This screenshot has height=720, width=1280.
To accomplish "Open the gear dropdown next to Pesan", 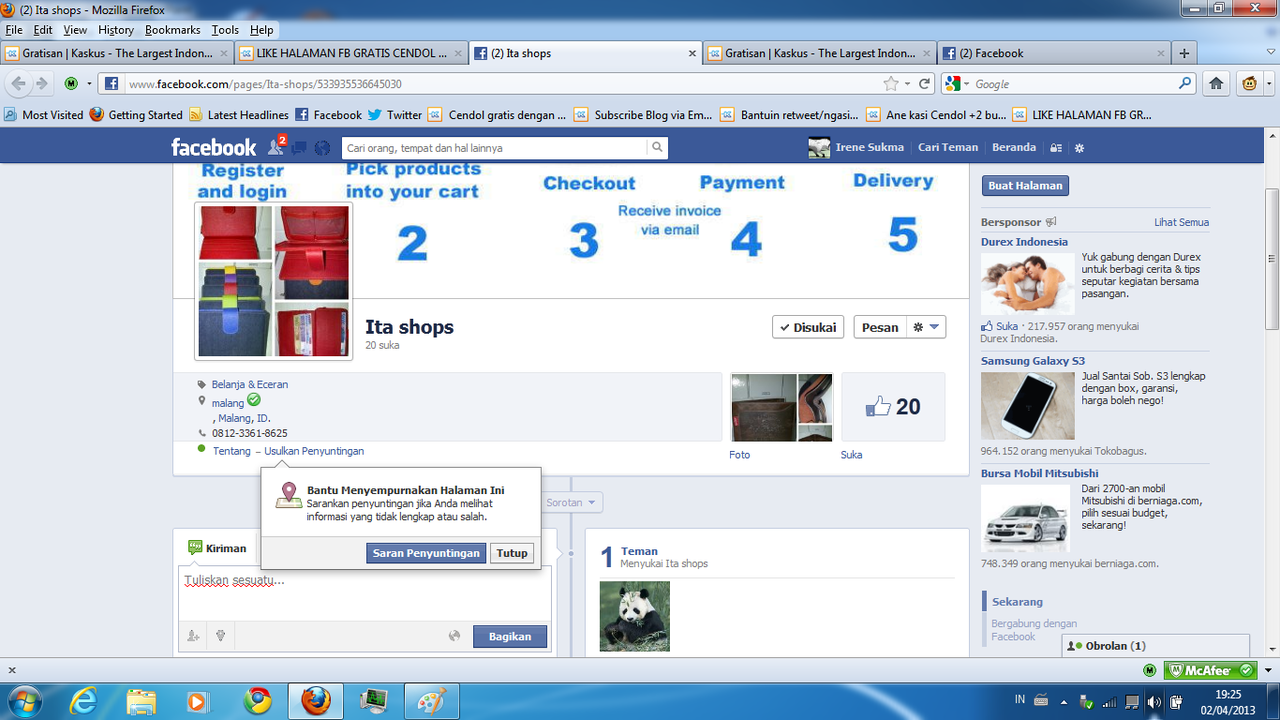I will tap(926, 327).
